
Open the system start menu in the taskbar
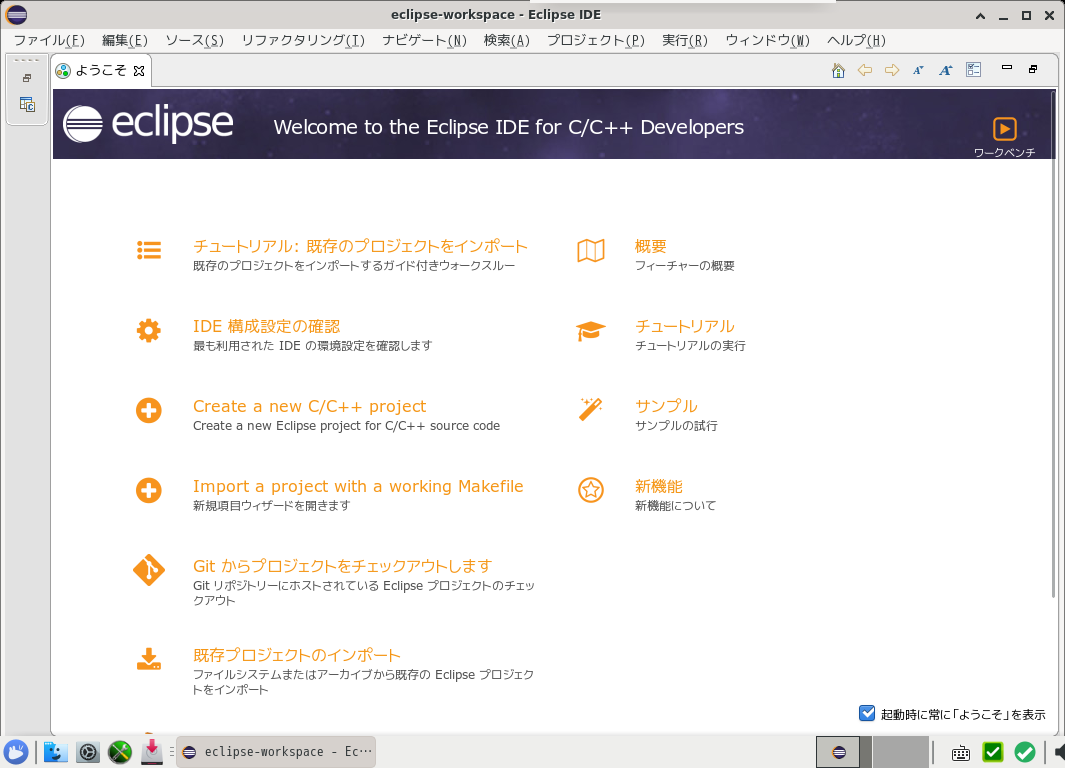[16, 752]
